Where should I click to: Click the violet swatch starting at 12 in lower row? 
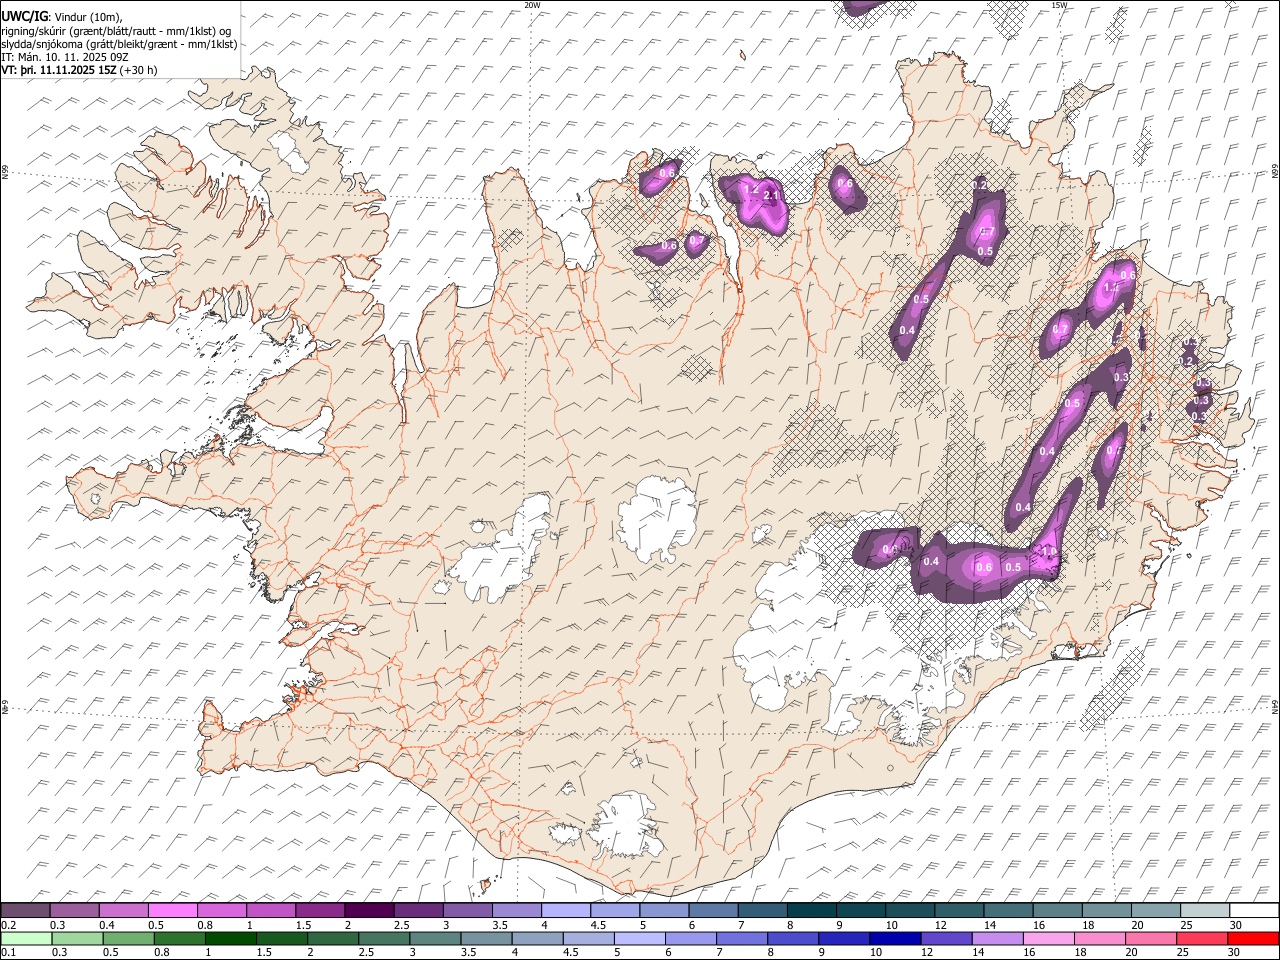point(945,938)
